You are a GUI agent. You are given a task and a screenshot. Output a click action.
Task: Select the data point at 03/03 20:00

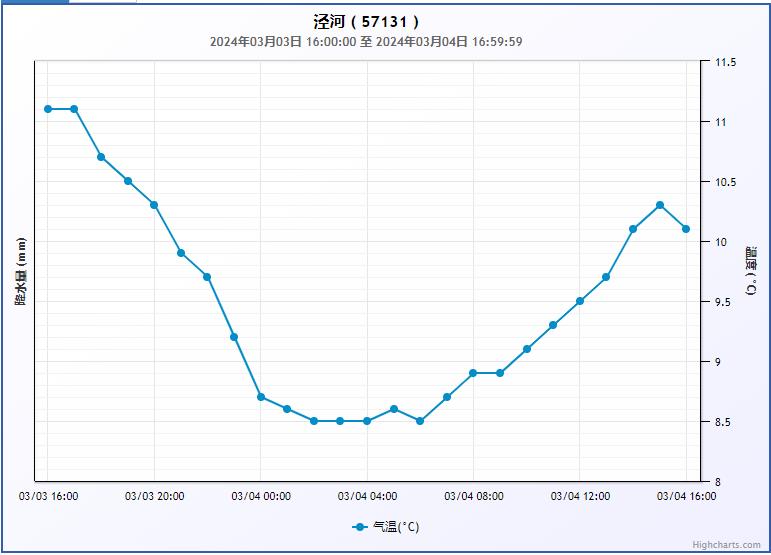click(154, 205)
